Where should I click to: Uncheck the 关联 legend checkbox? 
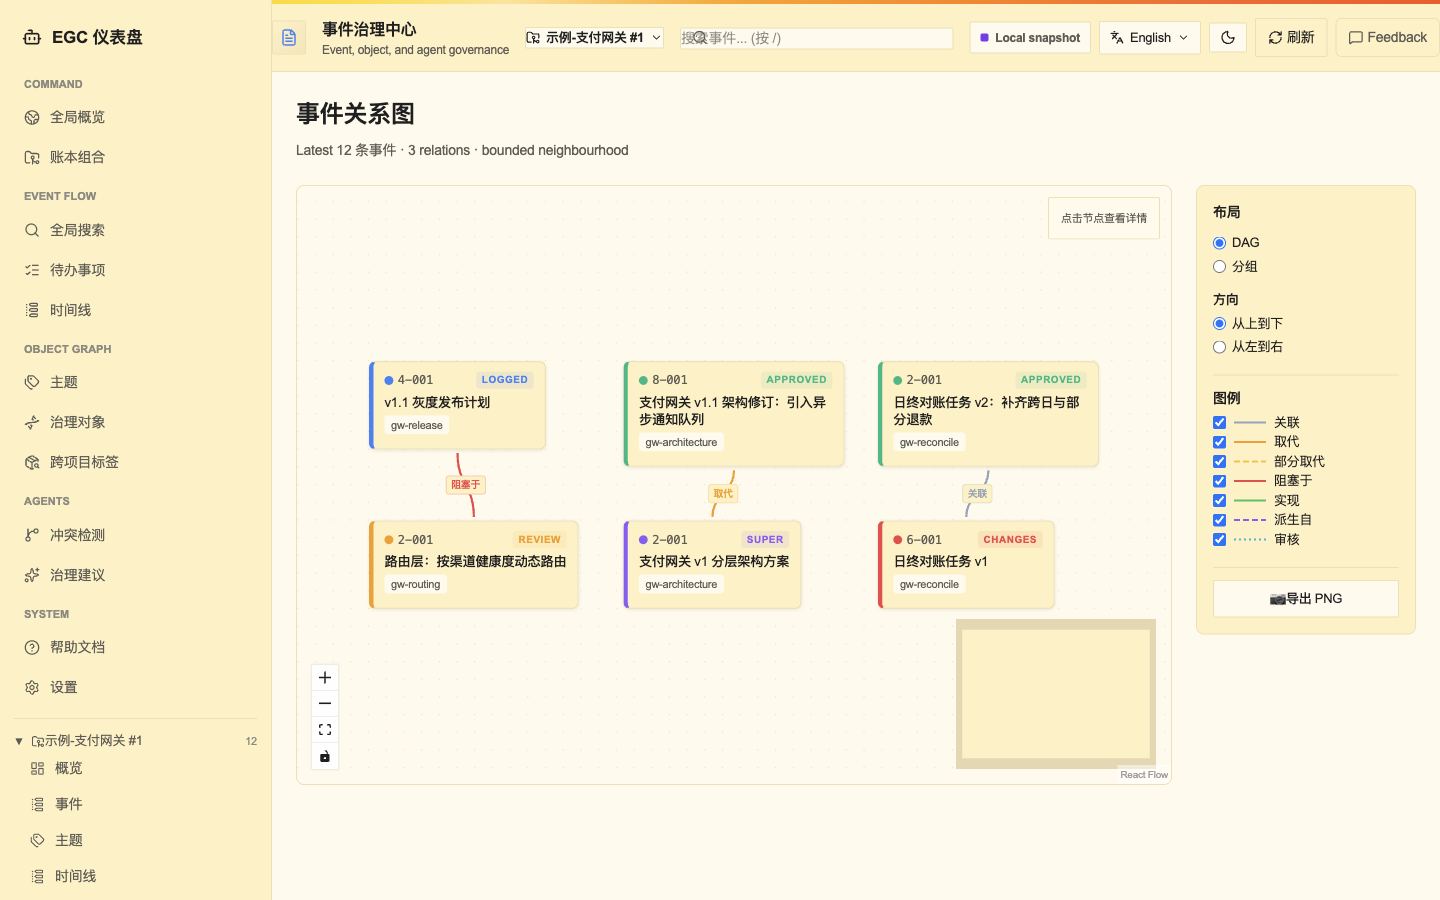1219,423
